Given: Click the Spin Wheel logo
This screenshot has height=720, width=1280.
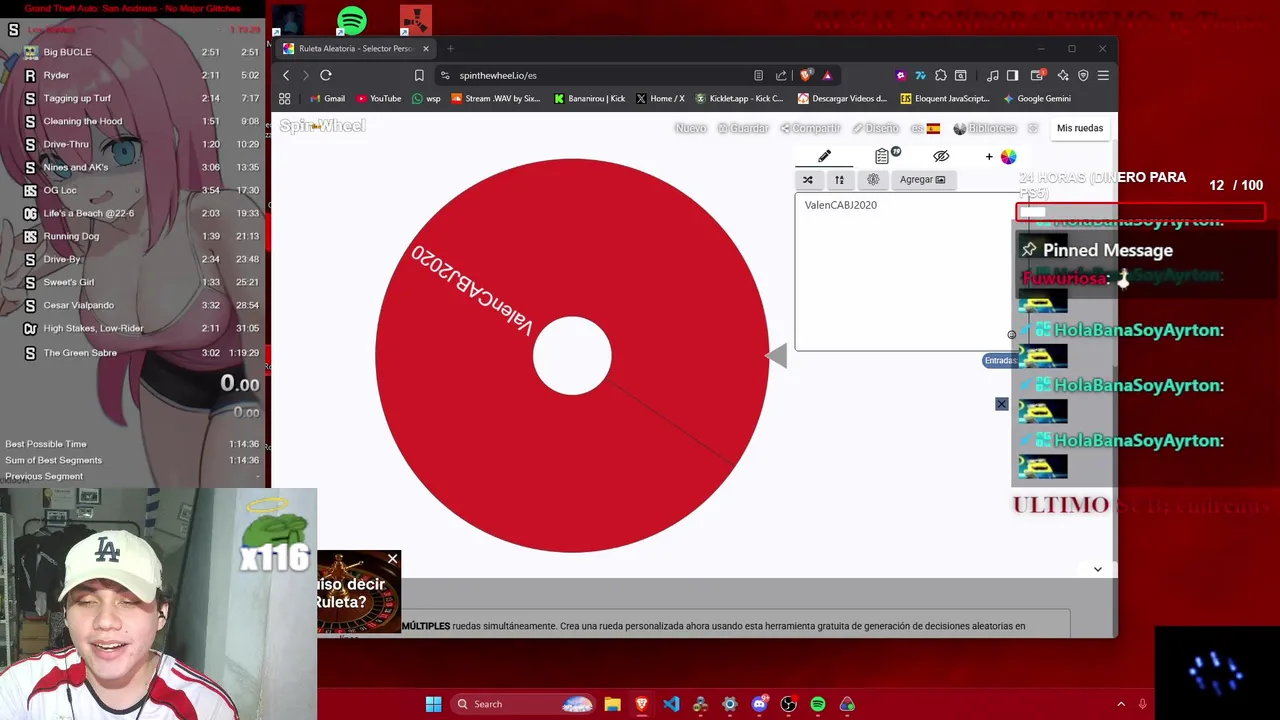Looking at the screenshot, I should 322,126.
